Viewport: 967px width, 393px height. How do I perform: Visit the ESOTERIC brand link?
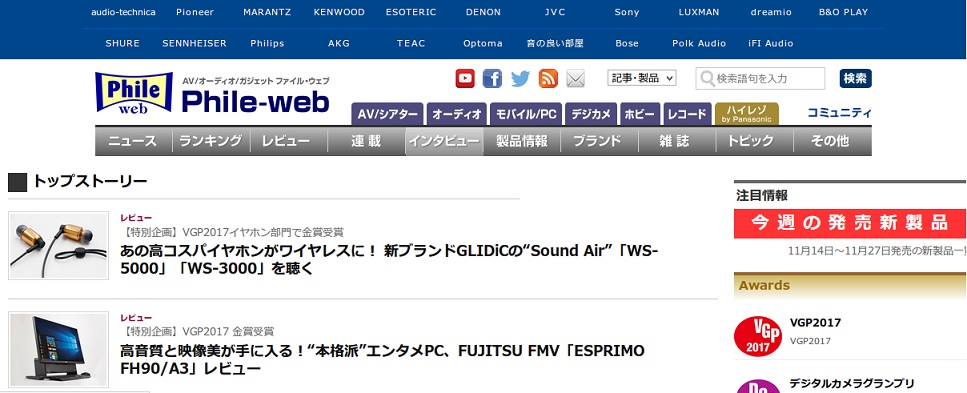[x=411, y=12]
